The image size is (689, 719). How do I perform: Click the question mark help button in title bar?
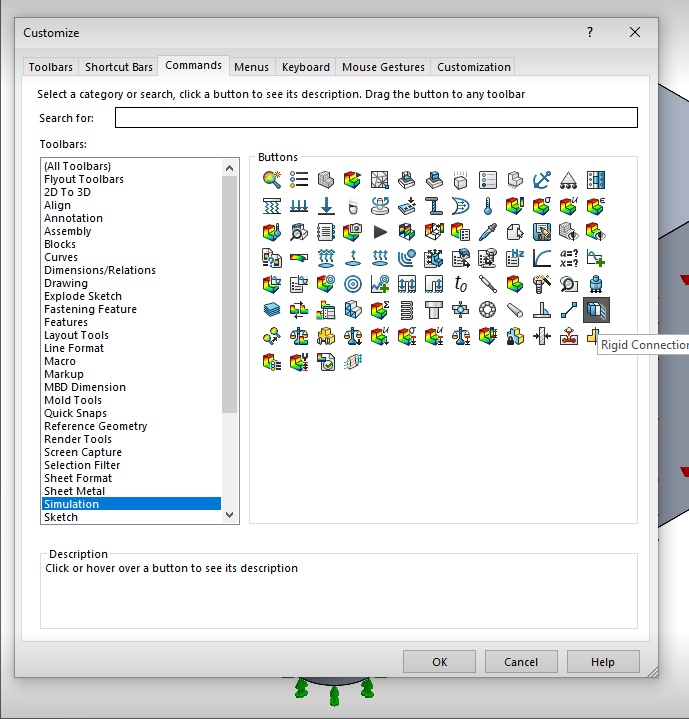tap(590, 32)
